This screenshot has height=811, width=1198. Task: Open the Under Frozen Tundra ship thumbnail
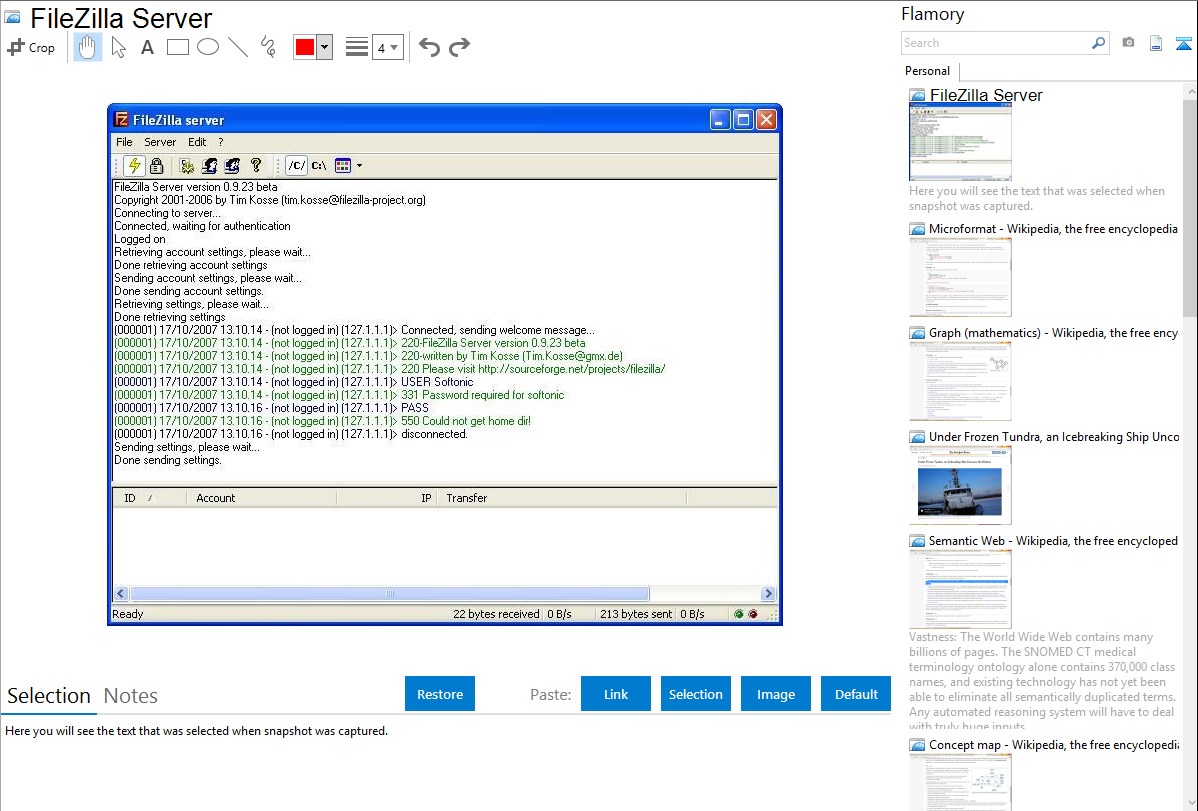(960, 485)
